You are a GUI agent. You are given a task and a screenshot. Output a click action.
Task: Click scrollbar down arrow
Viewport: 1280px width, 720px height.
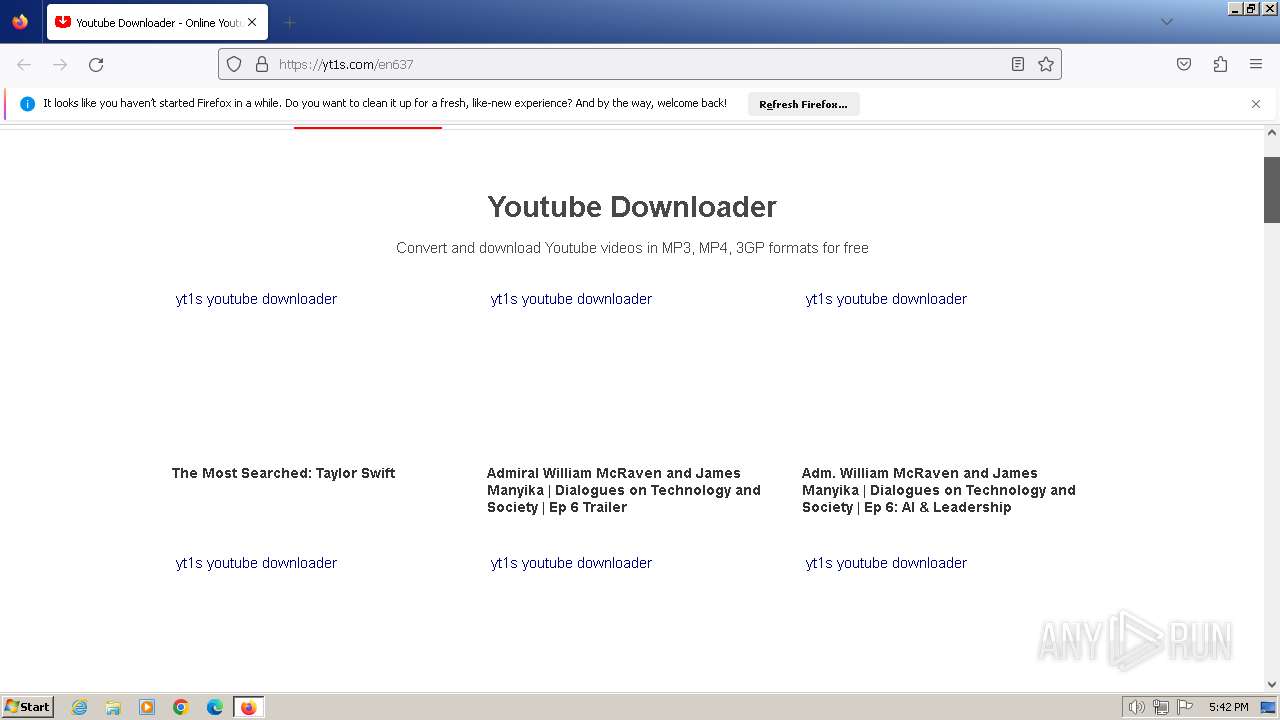pos(1272,685)
